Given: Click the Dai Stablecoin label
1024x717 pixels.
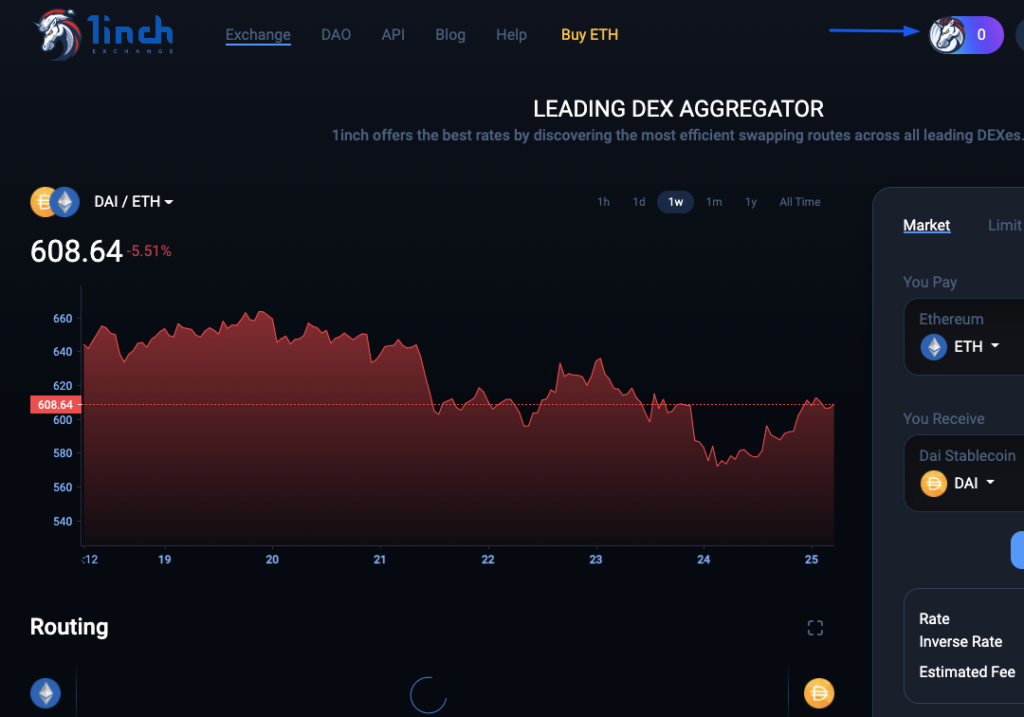Looking at the screenshot, I should coord(967,456).
